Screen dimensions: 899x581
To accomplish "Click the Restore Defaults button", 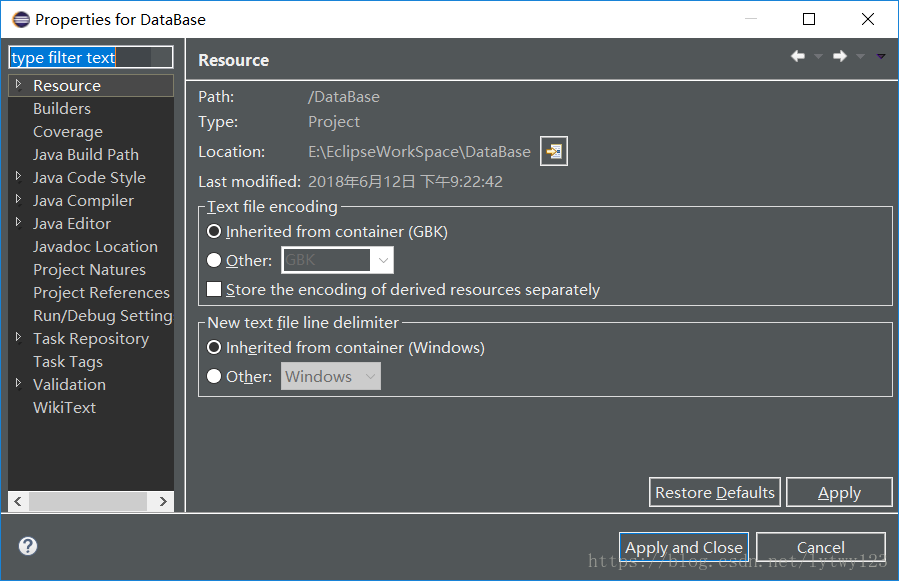I will tap(715, 492).
